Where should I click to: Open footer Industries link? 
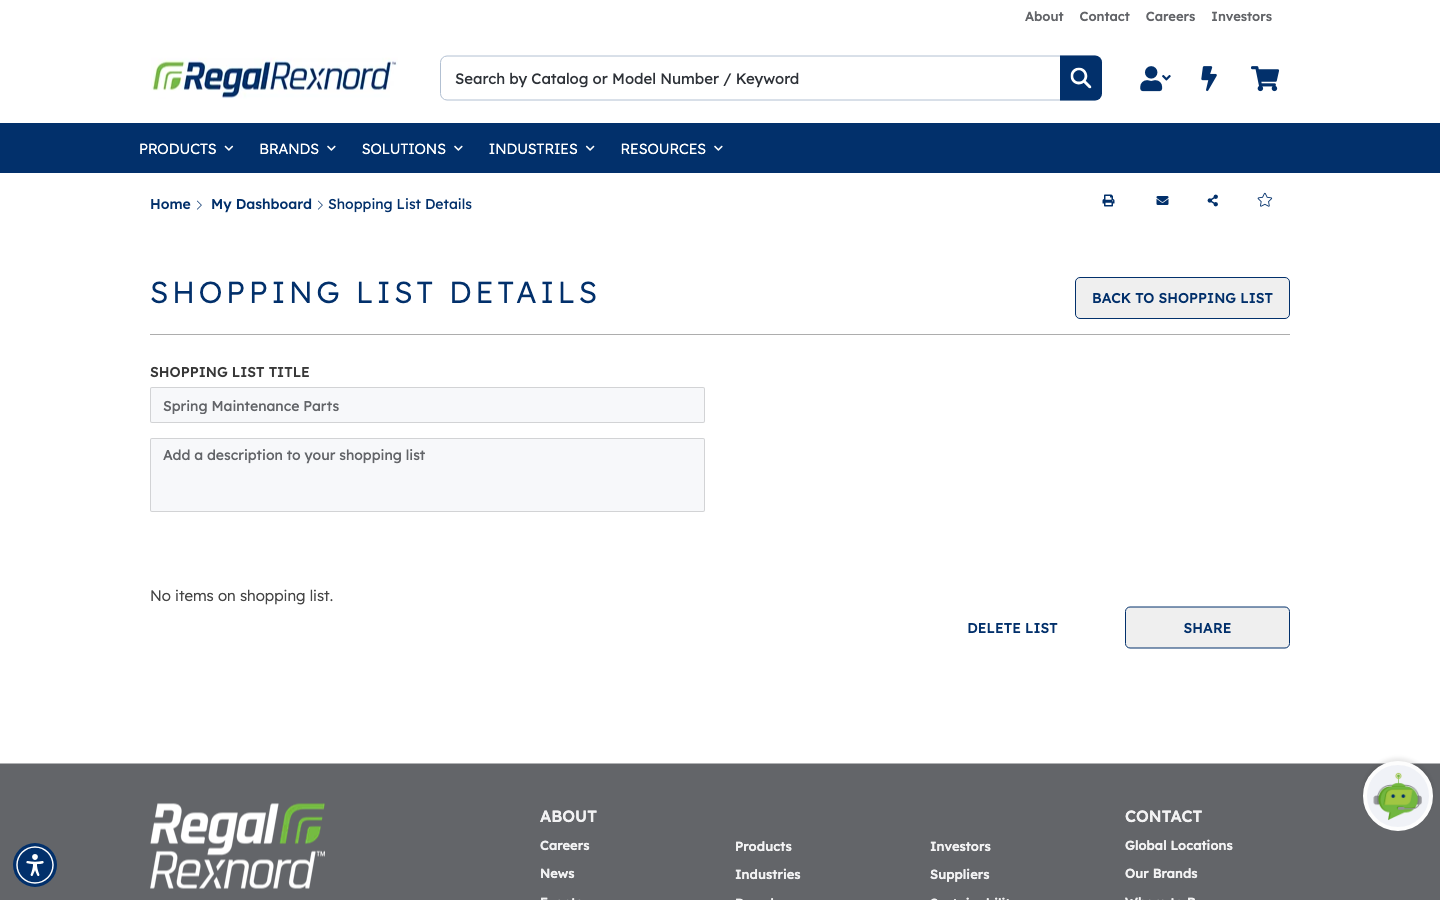point(767,875)
